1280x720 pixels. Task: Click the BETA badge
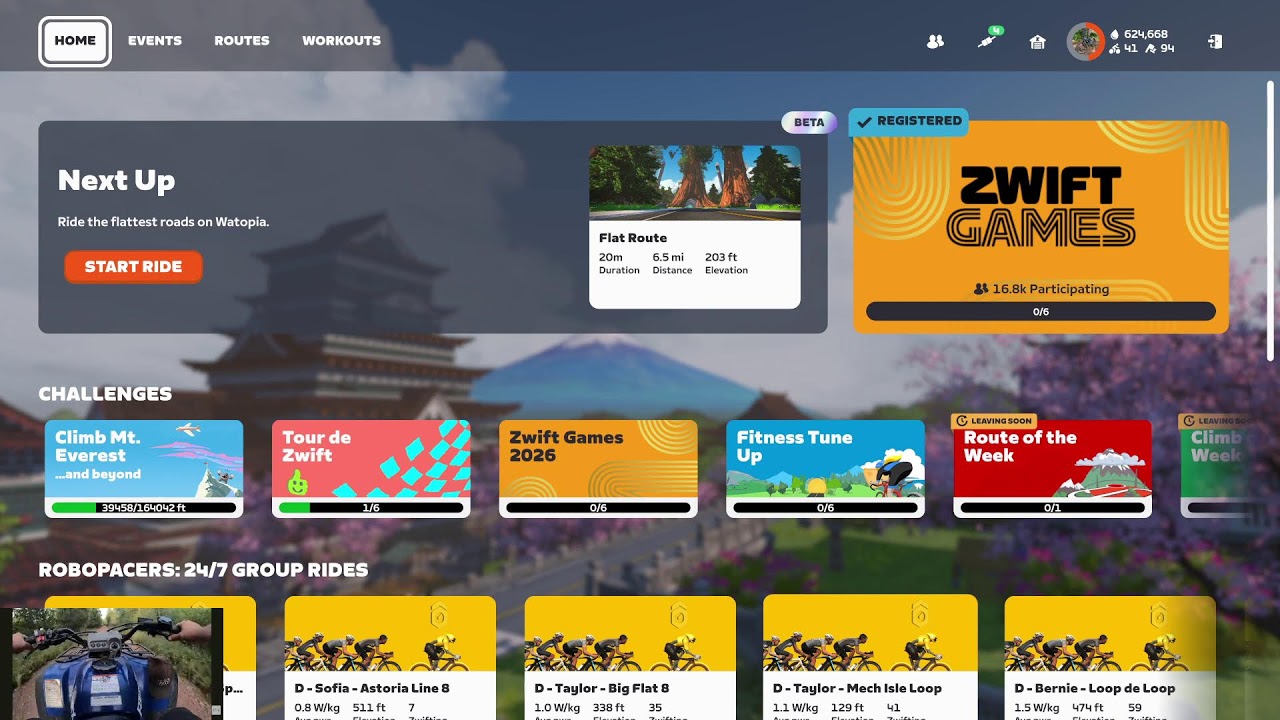(x=809, y=122)
